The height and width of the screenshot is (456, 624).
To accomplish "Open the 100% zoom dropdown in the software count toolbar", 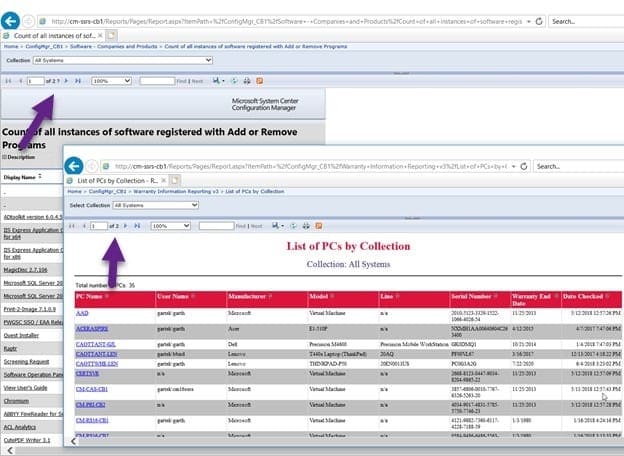I will (111, 81).
